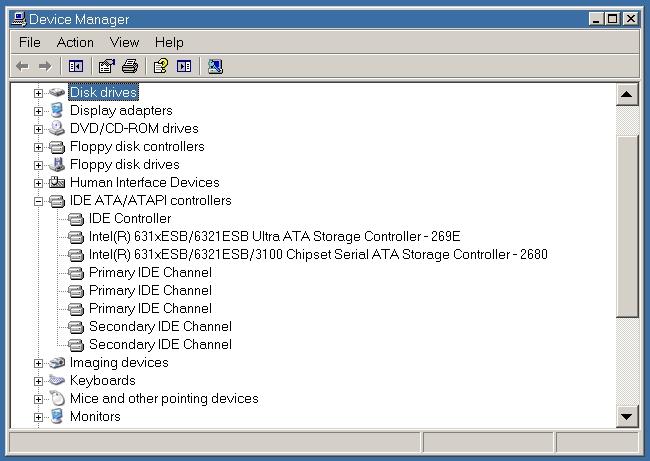Expand the Disk drives node
The height and width of the screenshot is (461, 650).
click(38, 93)
